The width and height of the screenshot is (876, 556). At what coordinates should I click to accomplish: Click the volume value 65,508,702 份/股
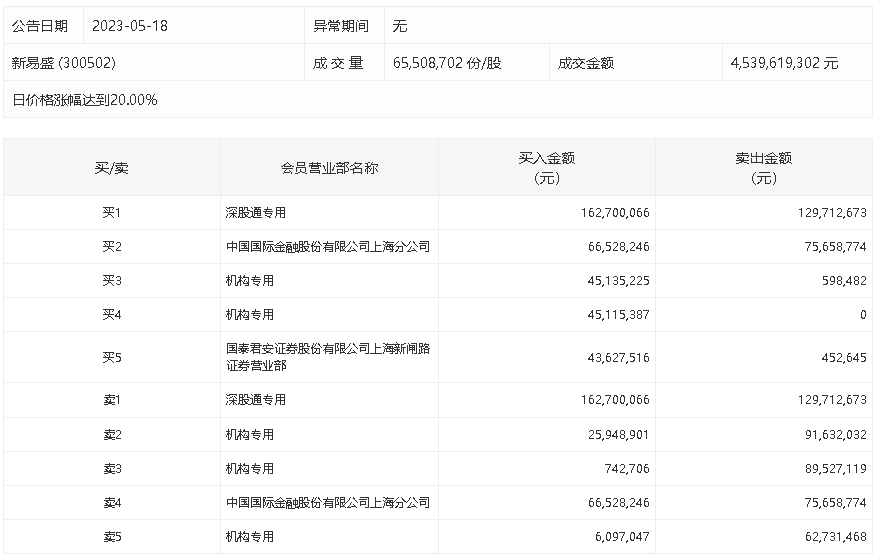click(447, 63)
